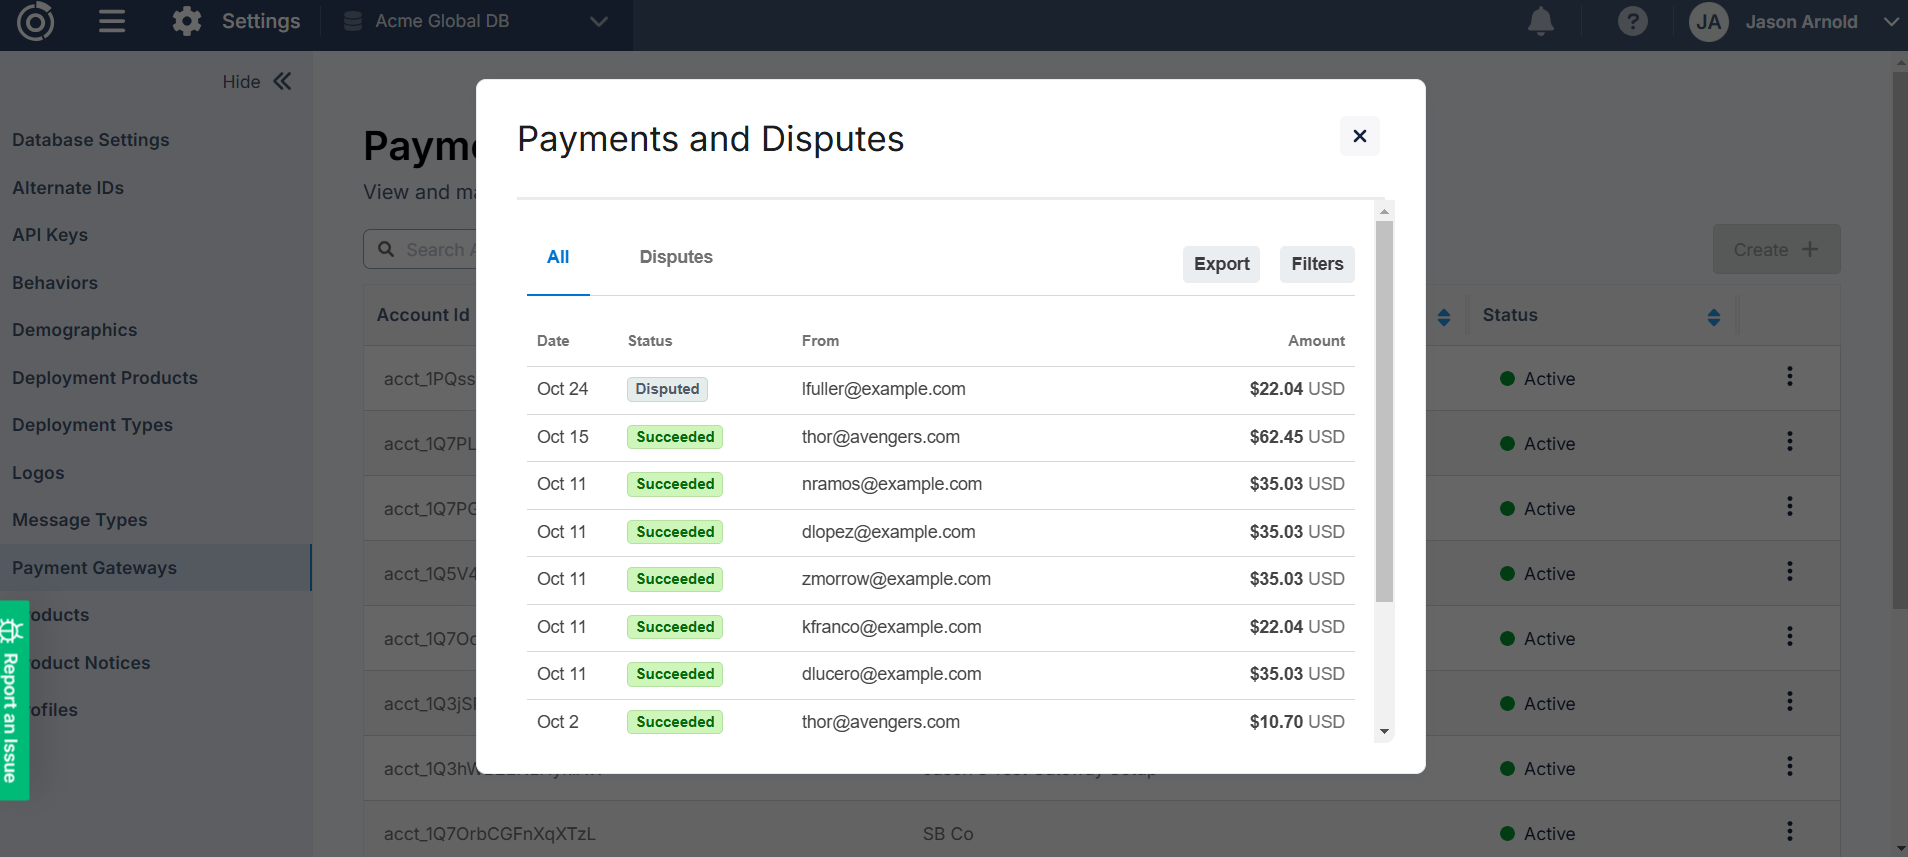Open the Report an Issue bug tab
This screenshot has height=857, width=1908.
click(13, 700)
